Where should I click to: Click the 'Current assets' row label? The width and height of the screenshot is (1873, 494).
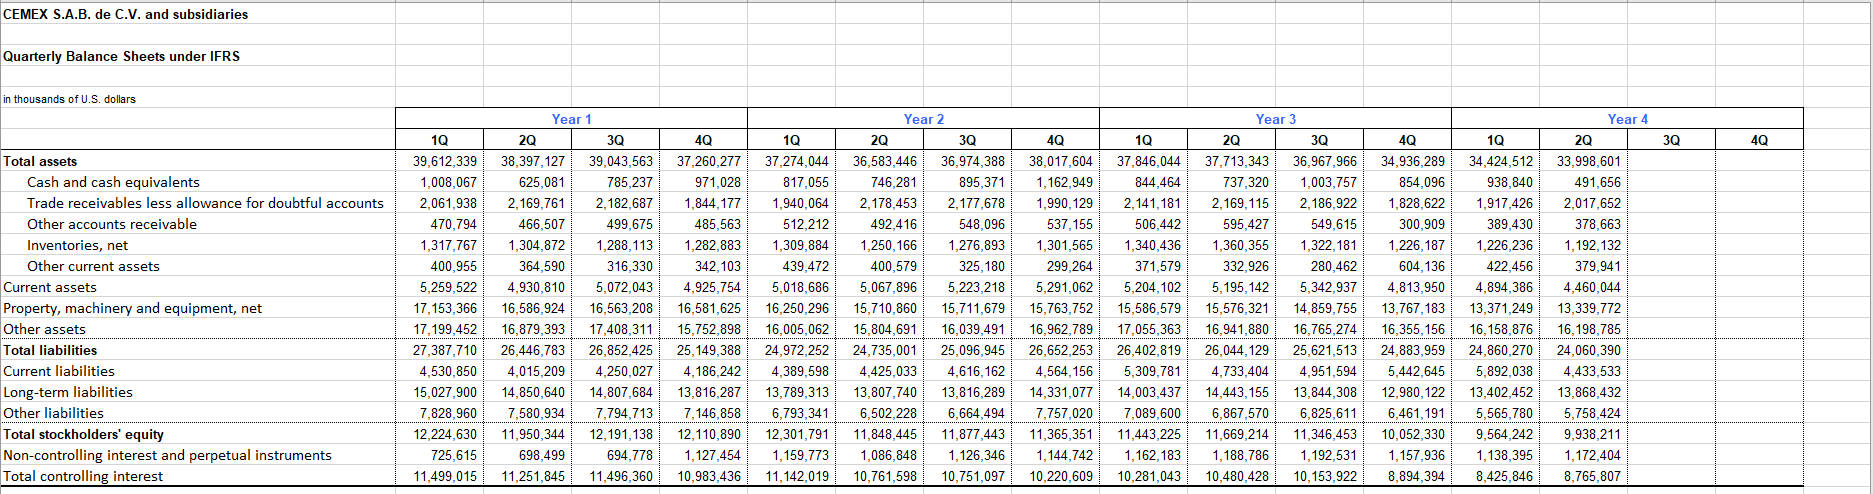pos(50,287)
